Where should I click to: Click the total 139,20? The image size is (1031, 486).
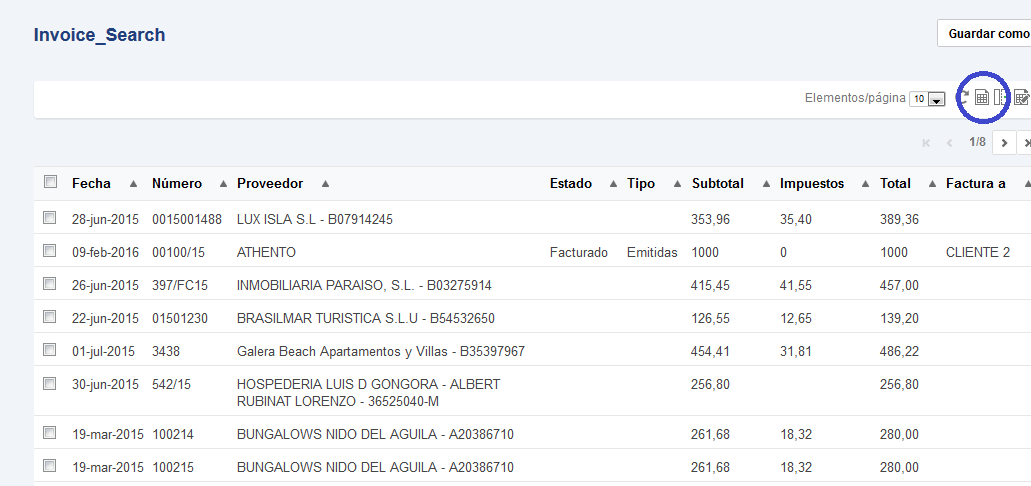899,319
